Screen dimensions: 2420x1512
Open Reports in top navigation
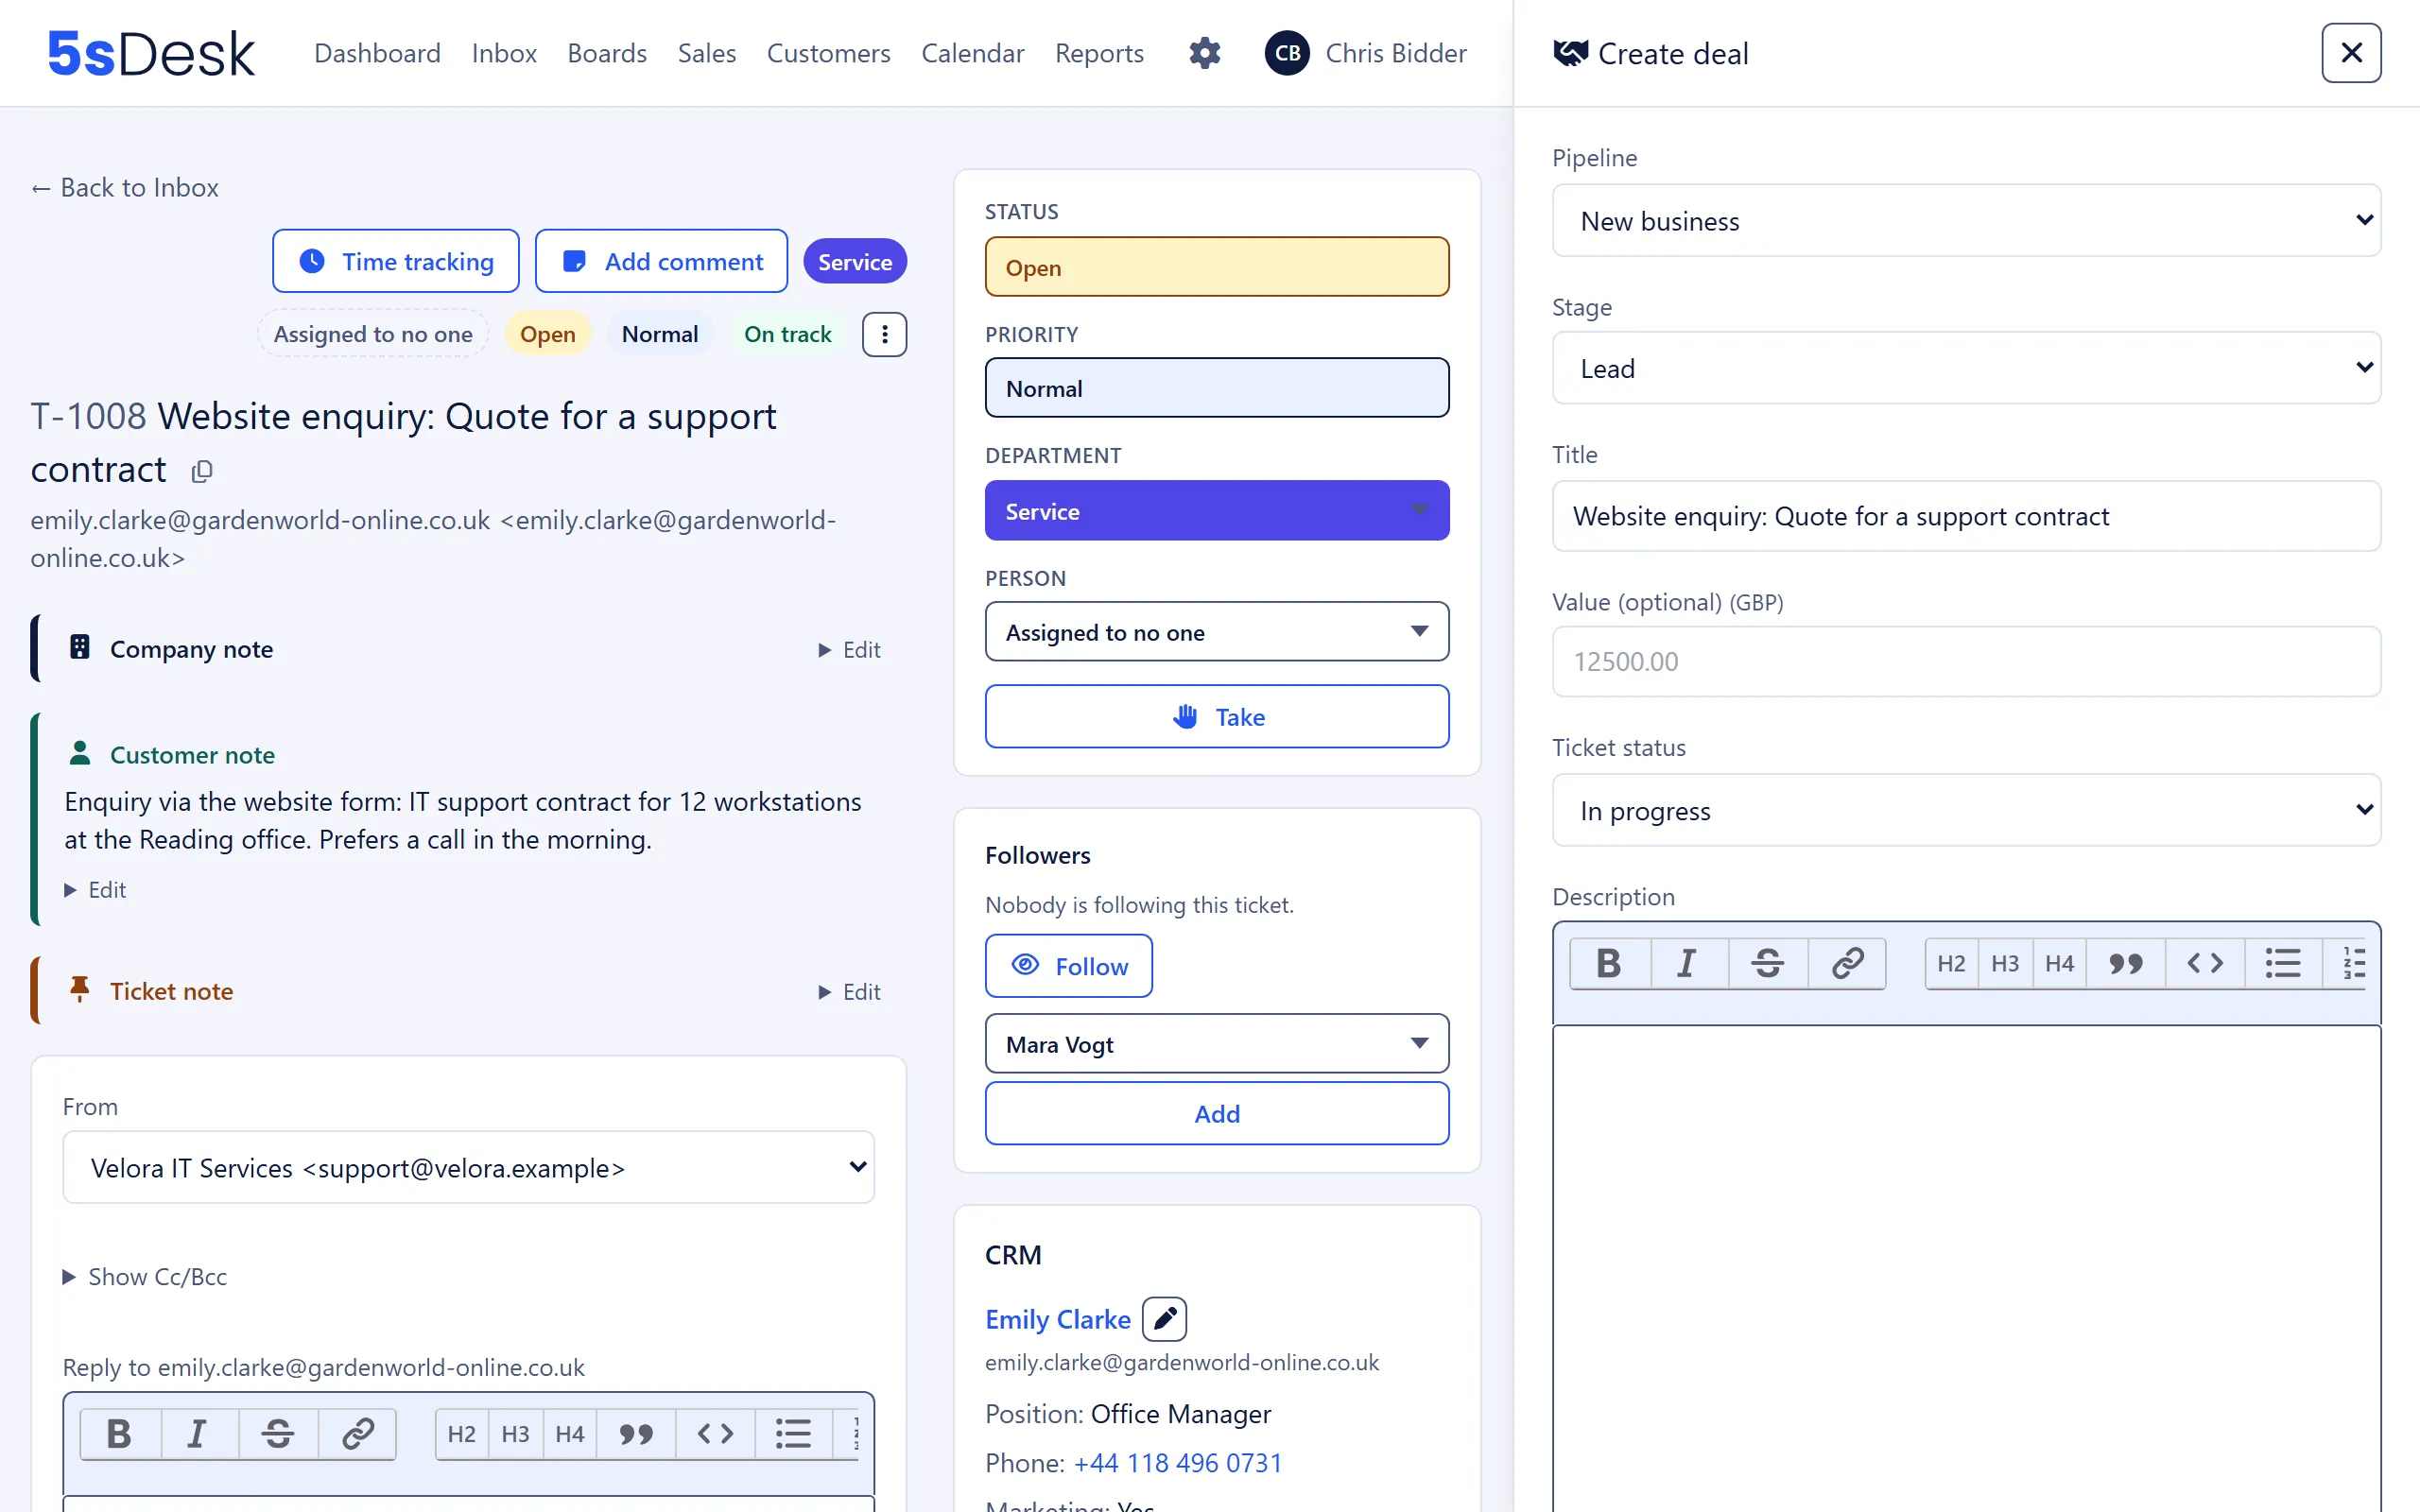click(x=1099, y=53)
